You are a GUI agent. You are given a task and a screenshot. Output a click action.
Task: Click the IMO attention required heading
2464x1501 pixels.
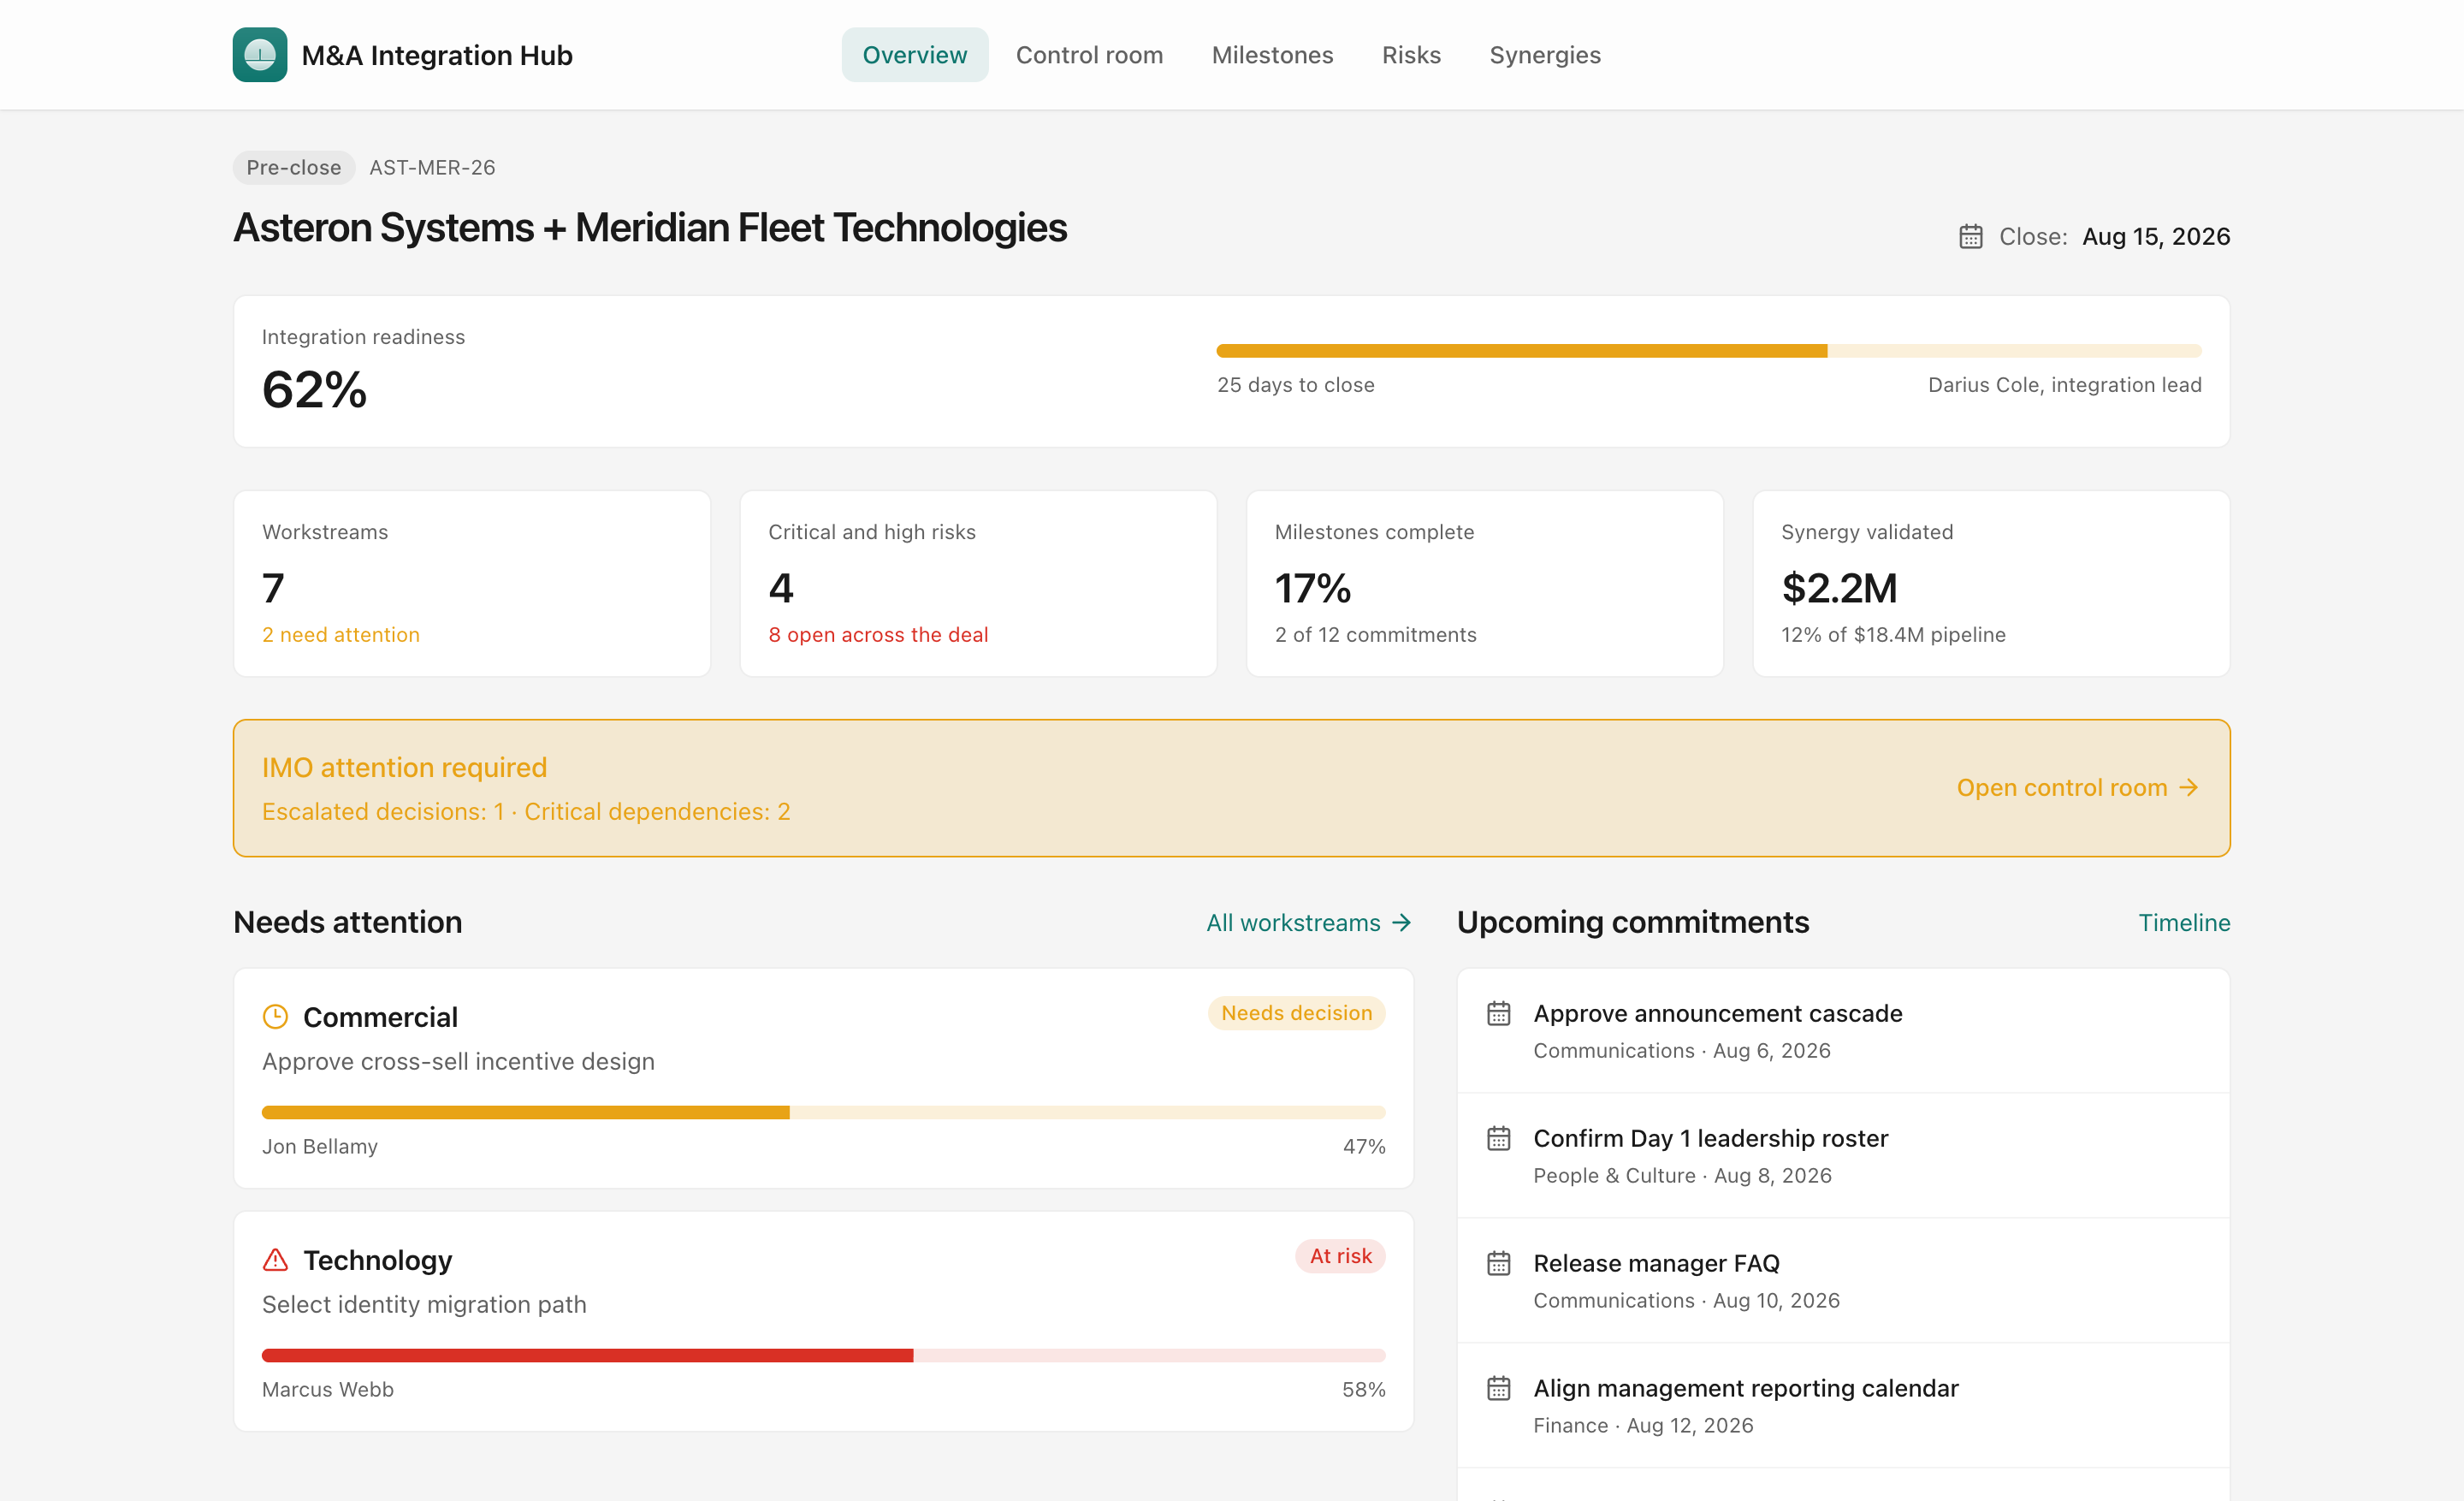coord(404,768)
